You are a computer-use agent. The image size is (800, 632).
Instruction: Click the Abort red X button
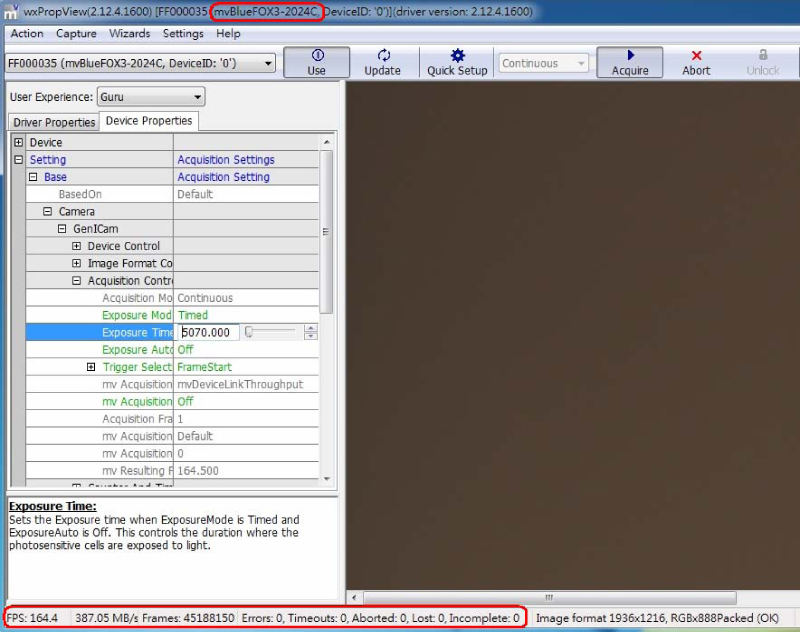click(x=696, y=62)
